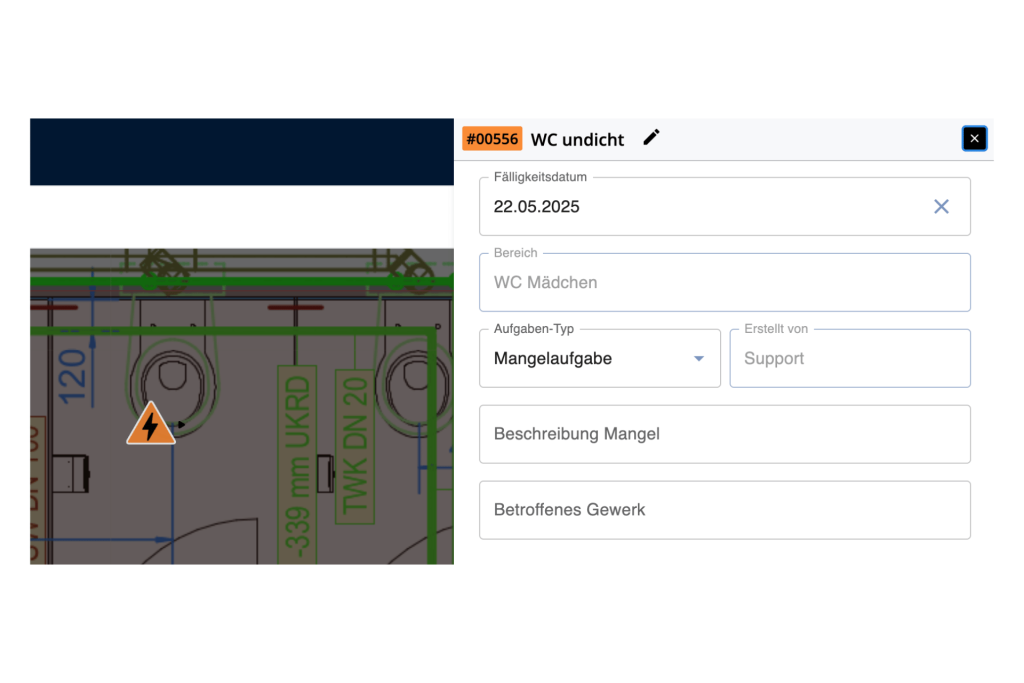This screenshot has height=683, width=1024.
Task: Click the dropdown arrow next to Mangelaufgabe
Action: 699,359
